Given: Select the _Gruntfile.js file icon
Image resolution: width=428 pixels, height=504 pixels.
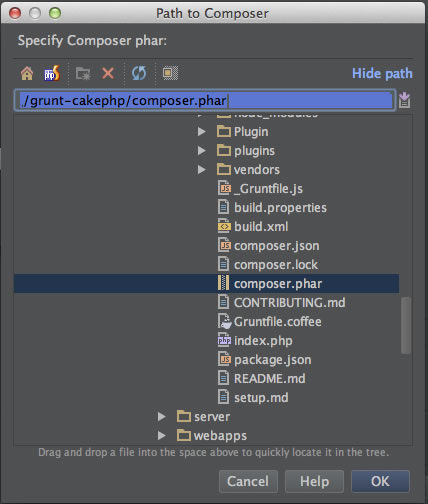Looking at the screenshot, I should click(x=224, y=188).
